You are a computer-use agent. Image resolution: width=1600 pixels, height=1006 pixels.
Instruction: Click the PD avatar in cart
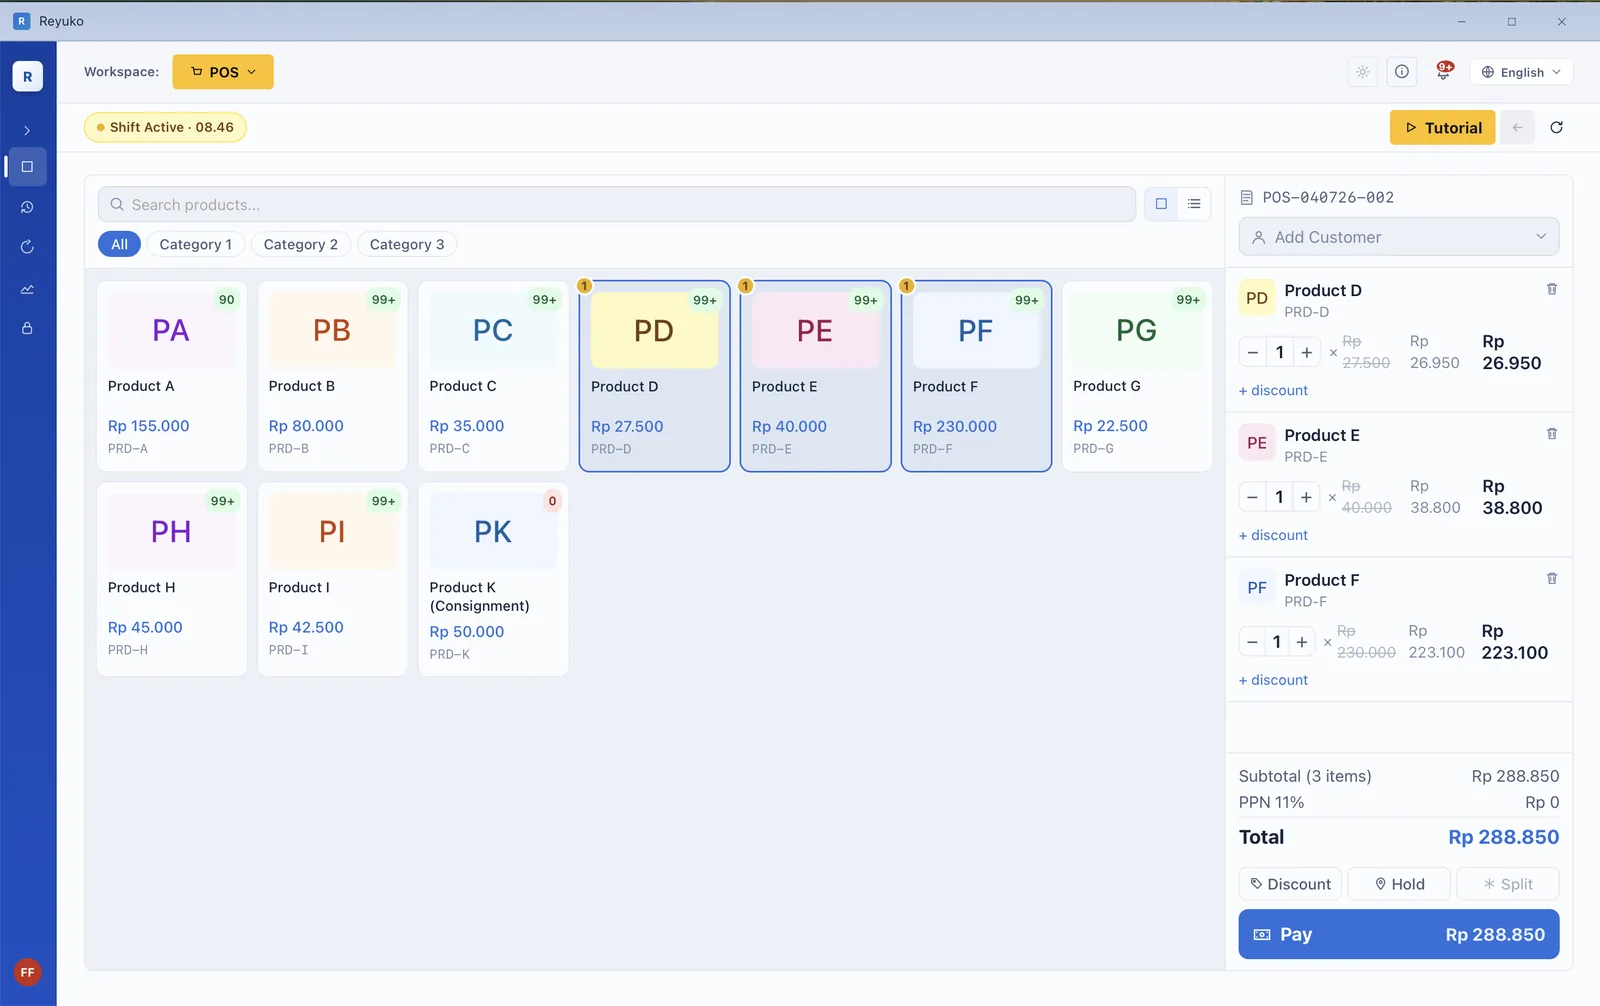[1257, 298]
